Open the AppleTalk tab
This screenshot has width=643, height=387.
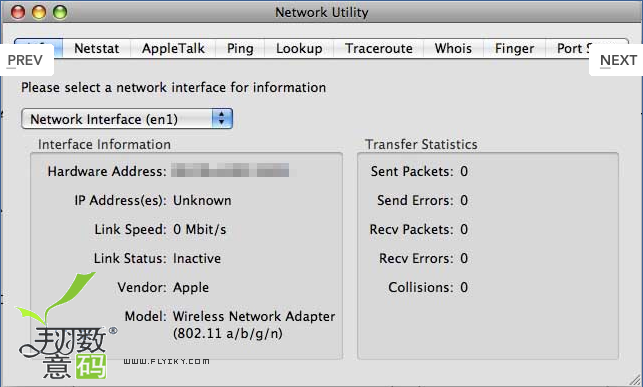pos(173,48)
